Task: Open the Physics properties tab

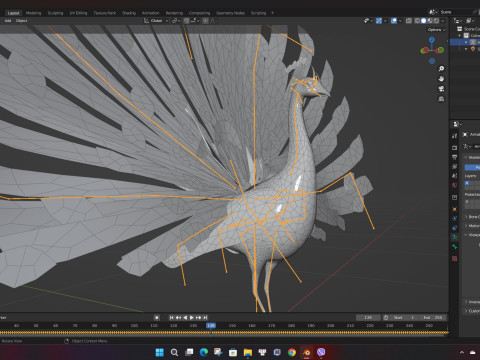Action: (x=454, y=218)
